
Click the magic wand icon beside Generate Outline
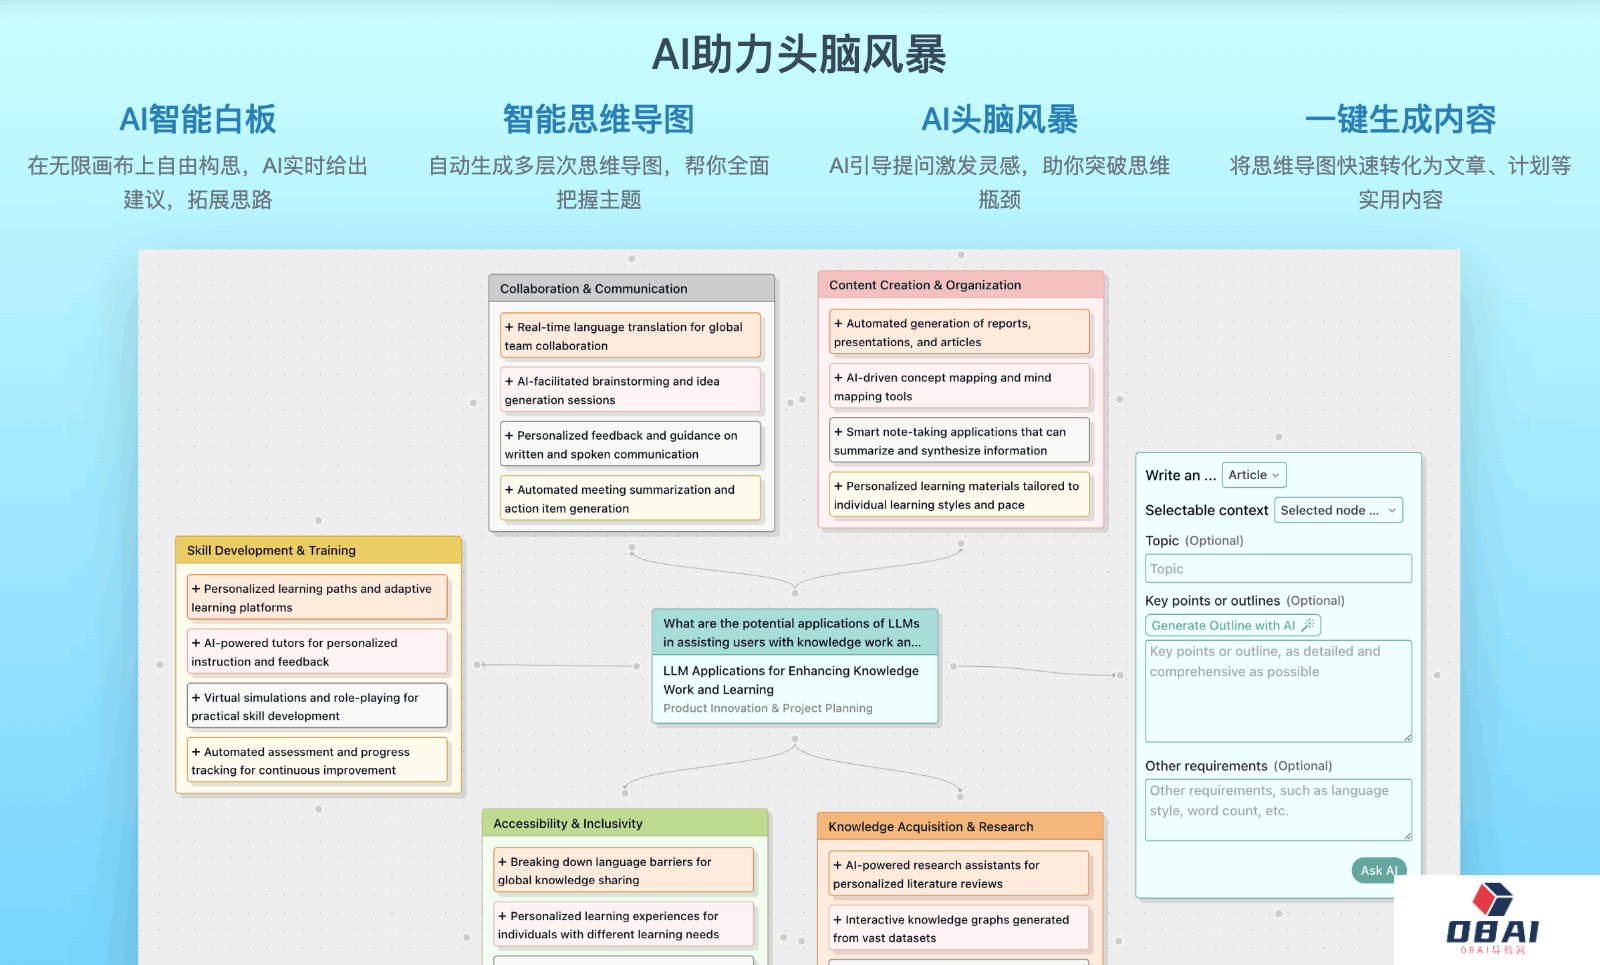(x=1308, y=625)
